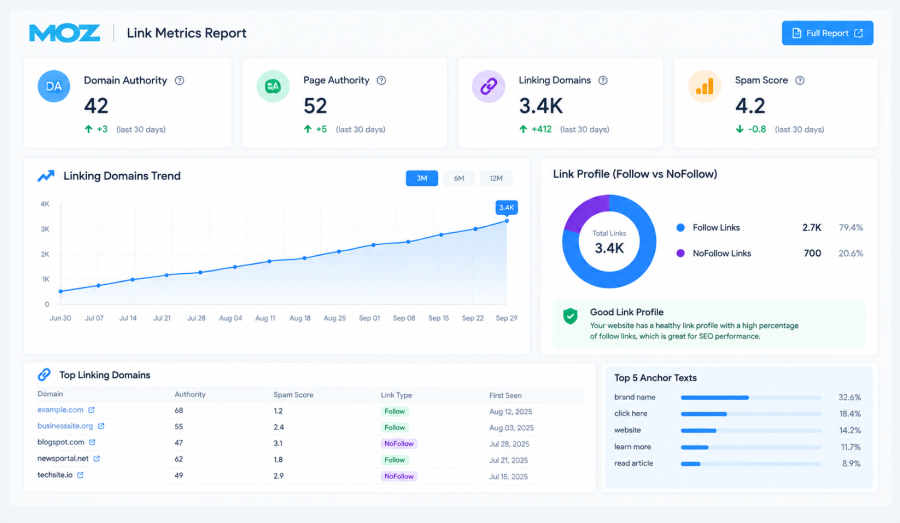Open blogspot.com external link icon

pyautogui.click(x=92, y=442)
